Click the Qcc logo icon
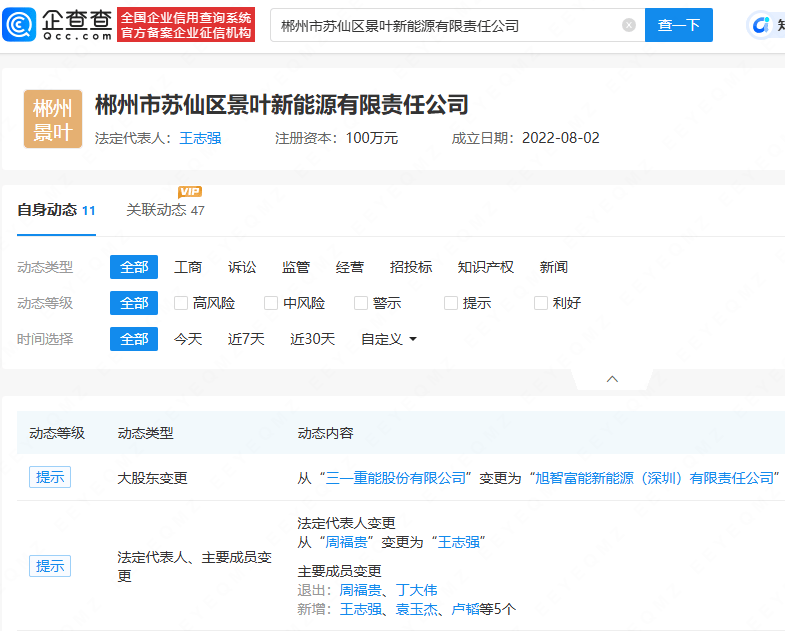785x631 pixels. [19, 24]
